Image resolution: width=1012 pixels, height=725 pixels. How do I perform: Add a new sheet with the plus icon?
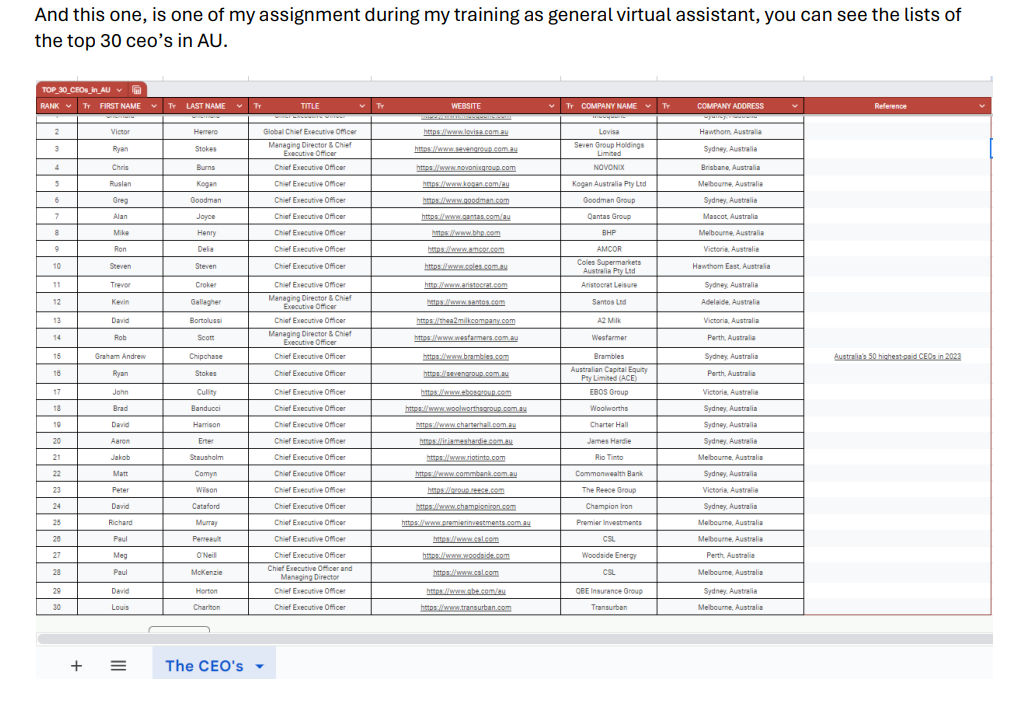pyautogui.click(x=76, y=666)
